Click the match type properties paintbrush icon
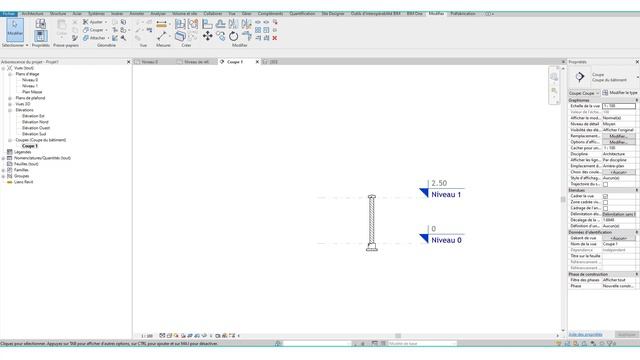The image size is (640, 360). [75, 38]
